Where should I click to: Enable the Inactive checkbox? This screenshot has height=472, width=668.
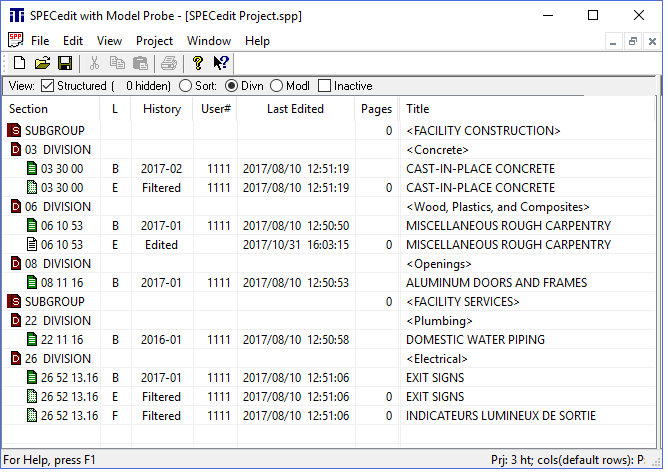click(324, 86)
